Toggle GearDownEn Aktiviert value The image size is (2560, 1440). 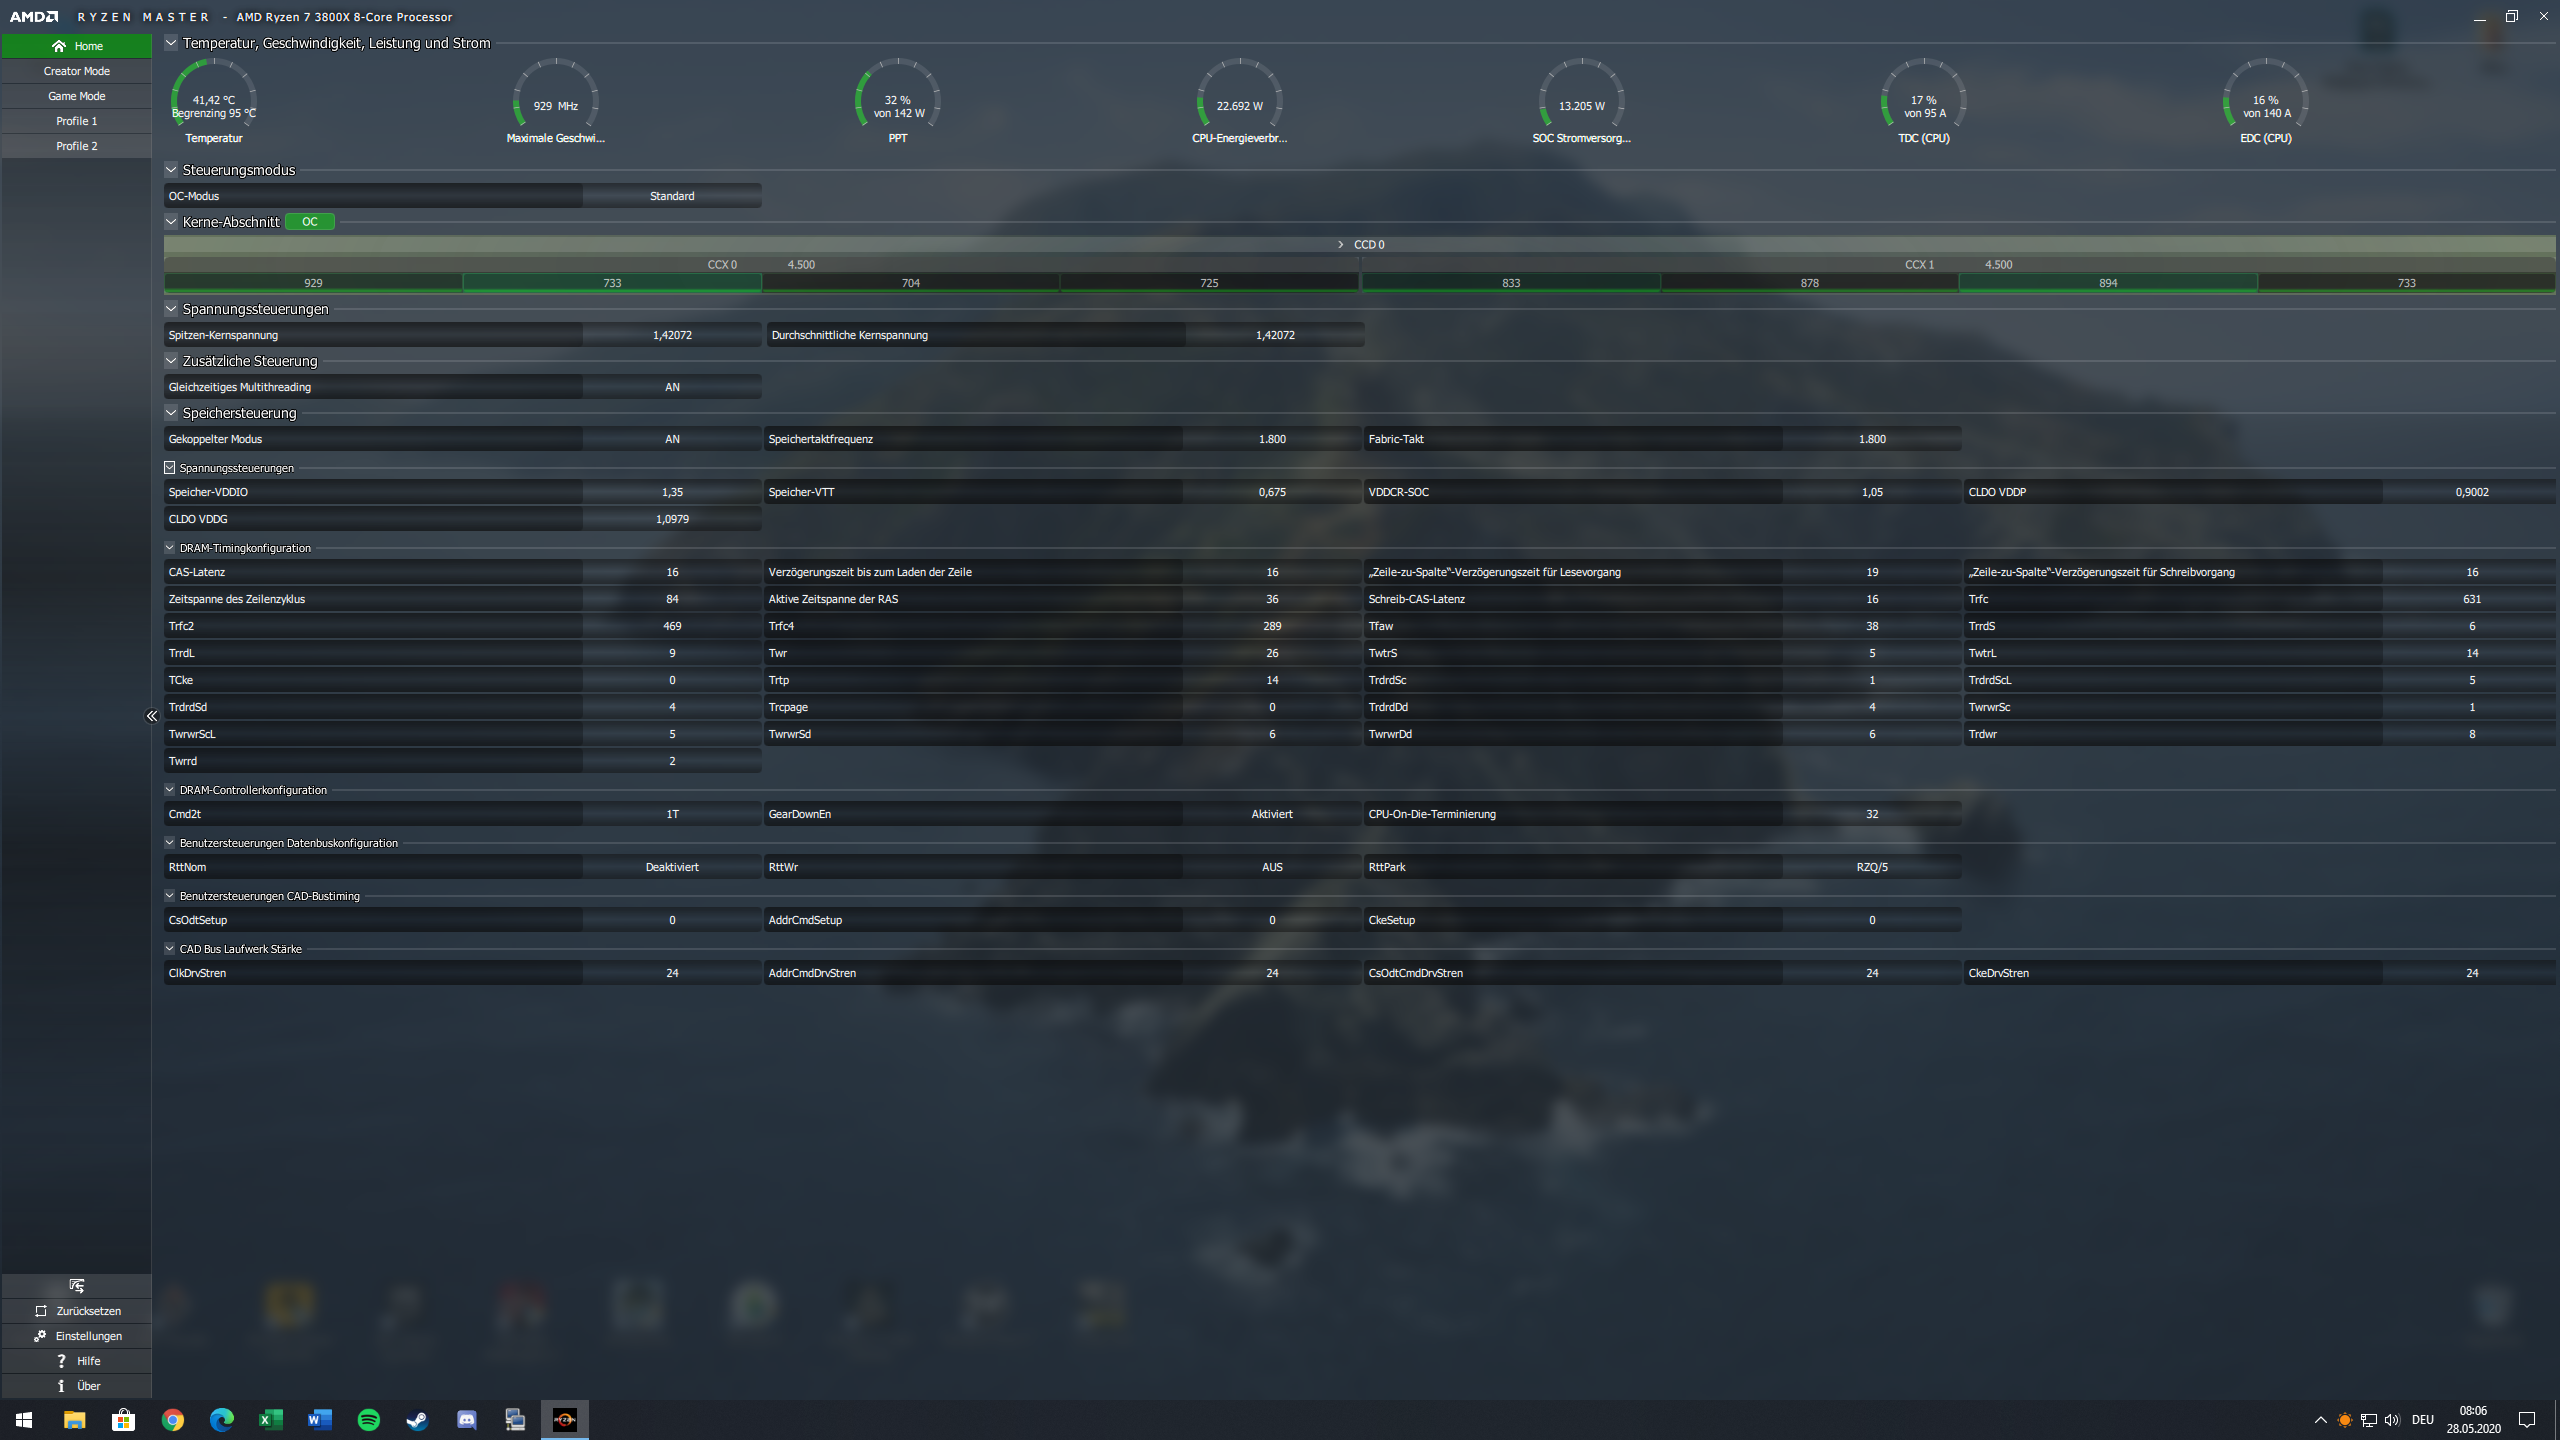tap(1272, 814)
